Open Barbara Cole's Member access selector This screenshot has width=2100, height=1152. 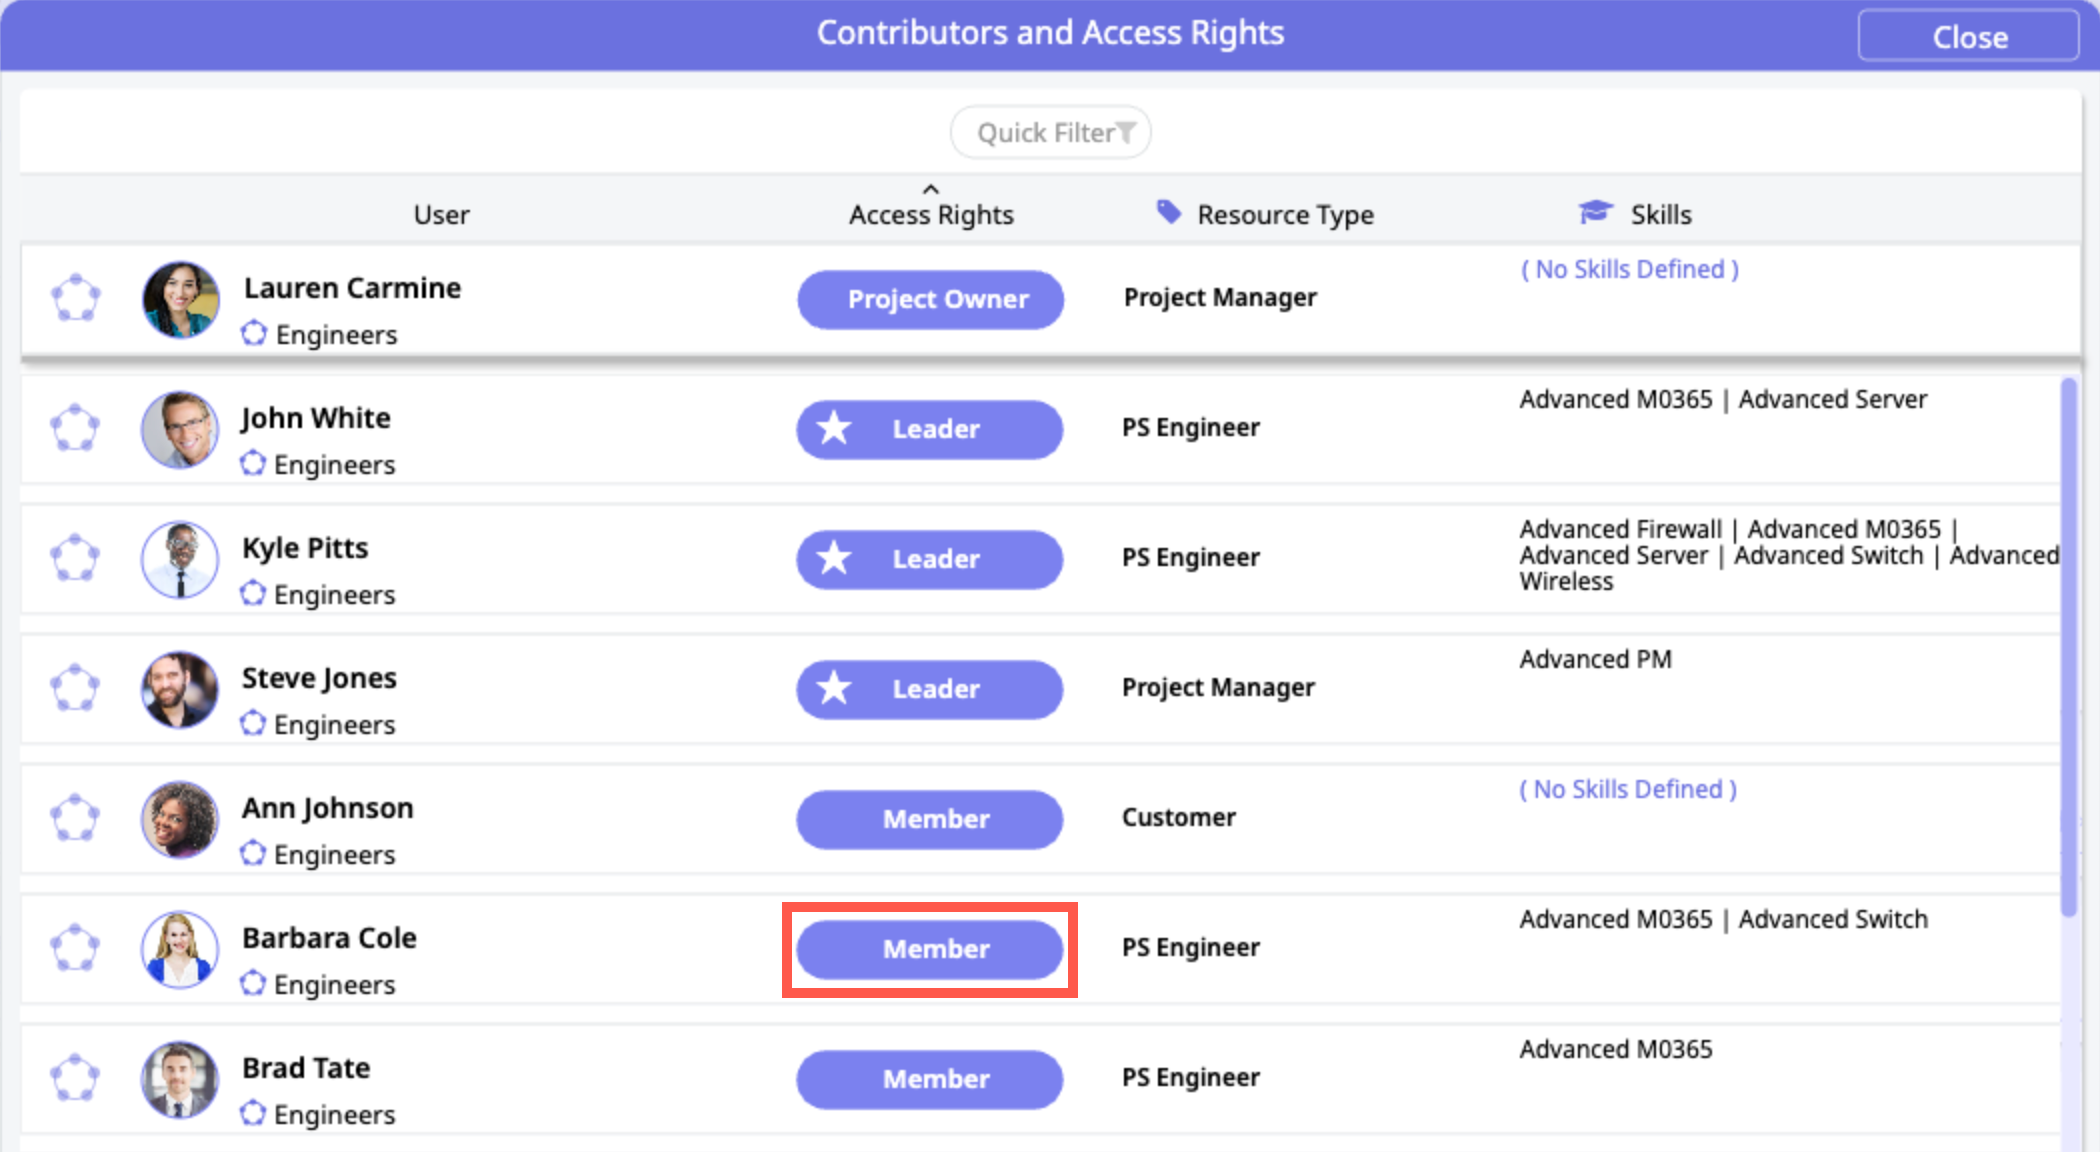click(930, 949)
